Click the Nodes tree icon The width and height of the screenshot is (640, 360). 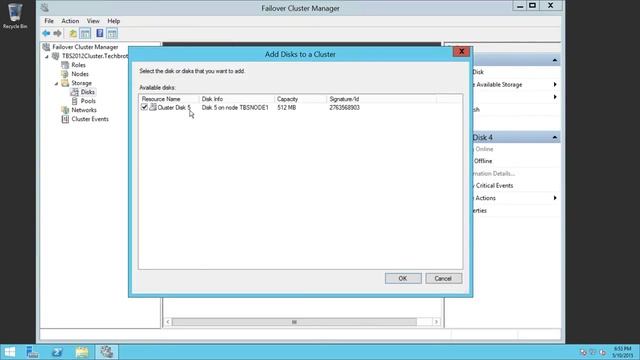click(x=65, y=74)
